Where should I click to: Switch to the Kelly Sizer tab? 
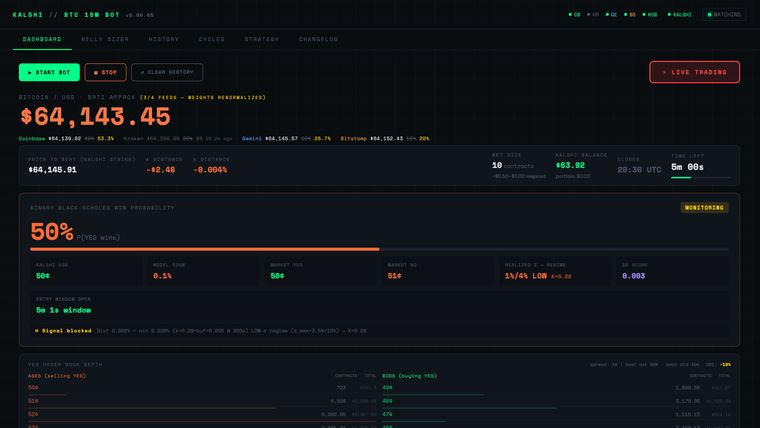coord(105,39)
